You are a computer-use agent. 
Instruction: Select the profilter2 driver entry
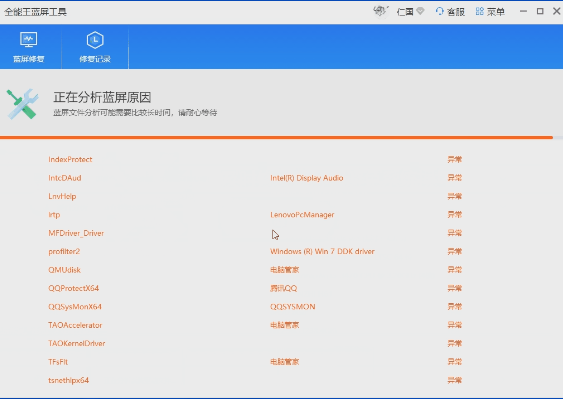coord(64,251)
